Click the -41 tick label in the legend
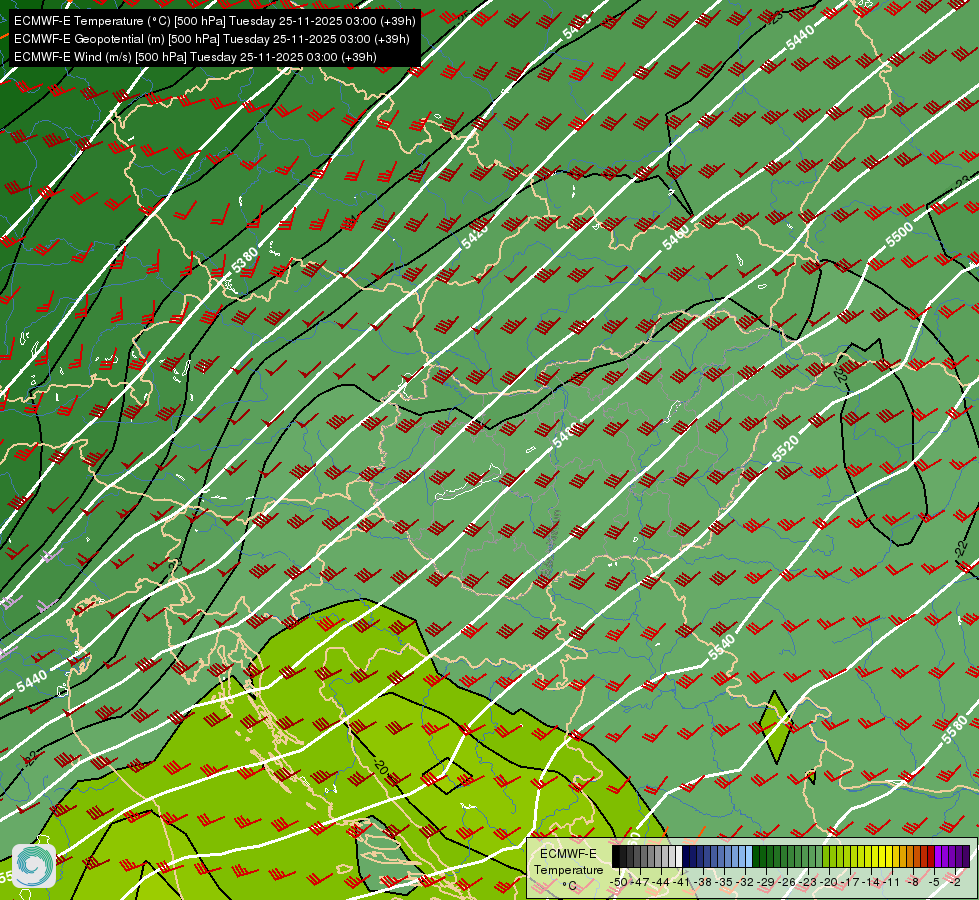The image size is (979, 900). [x=681, y=882]
